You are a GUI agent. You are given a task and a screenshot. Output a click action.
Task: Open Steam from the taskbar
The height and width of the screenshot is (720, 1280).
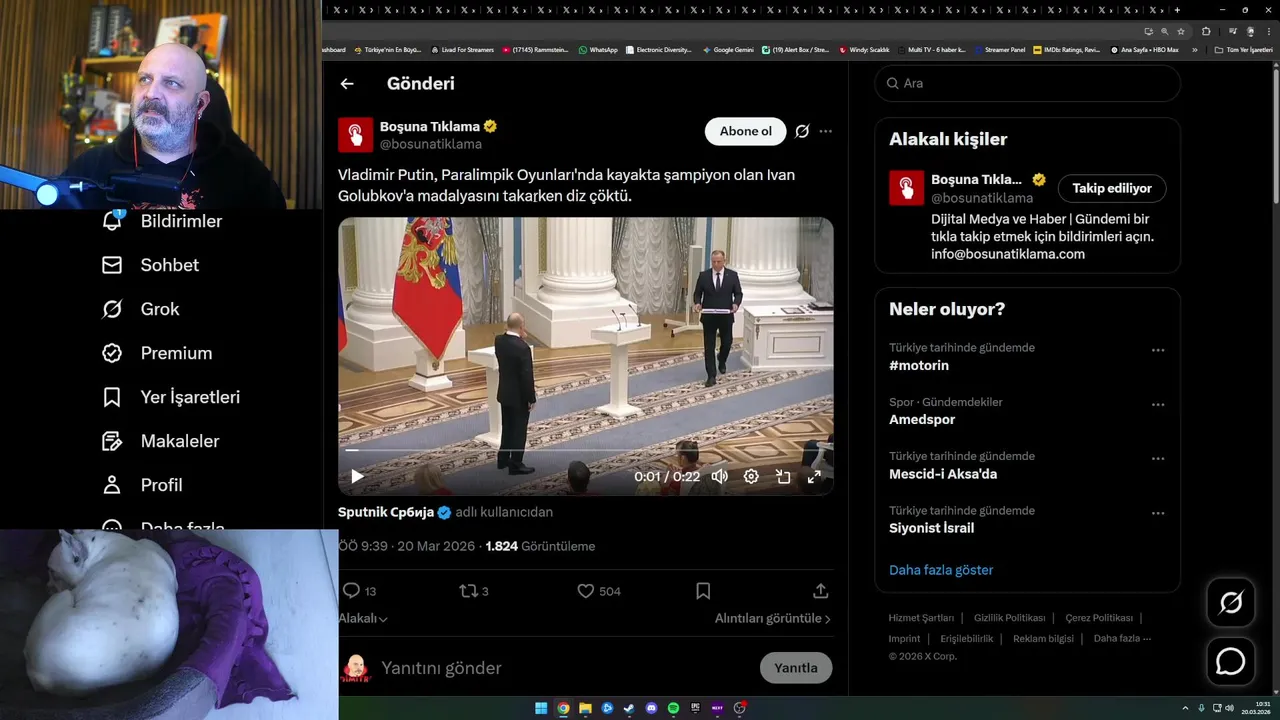(x=629, y=708)
